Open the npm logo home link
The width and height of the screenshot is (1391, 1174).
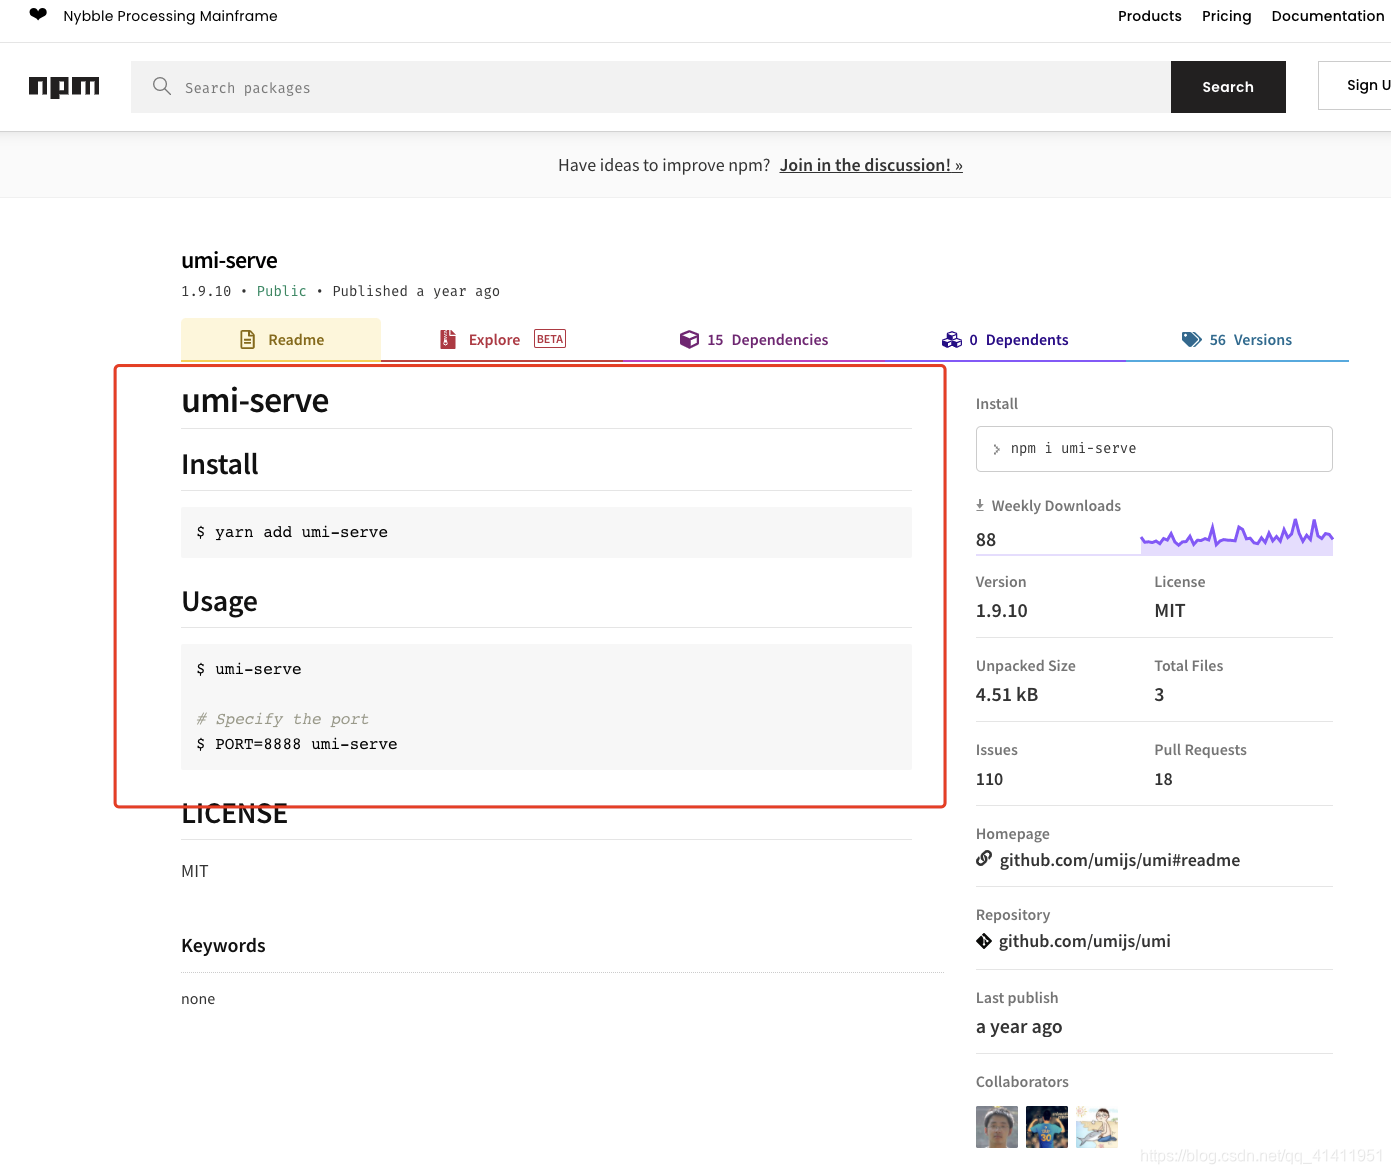64,87
